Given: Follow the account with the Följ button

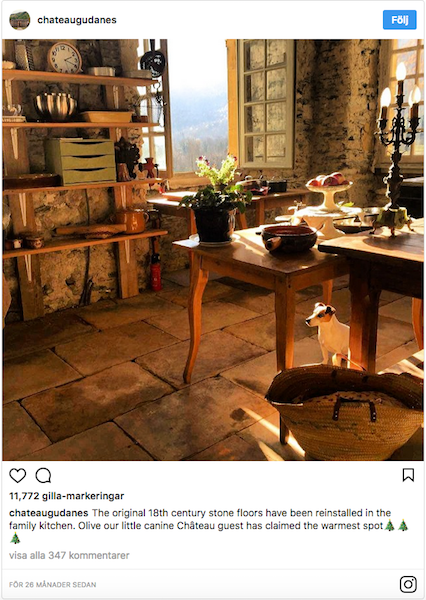Looking at the screenshot, I should point(400,20).
